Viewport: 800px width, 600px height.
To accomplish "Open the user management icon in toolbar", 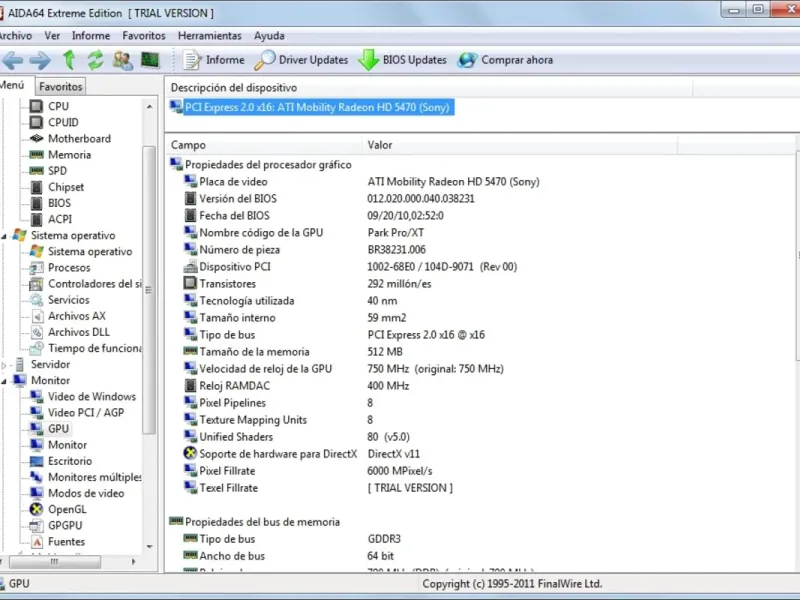I will click(123, 60).
